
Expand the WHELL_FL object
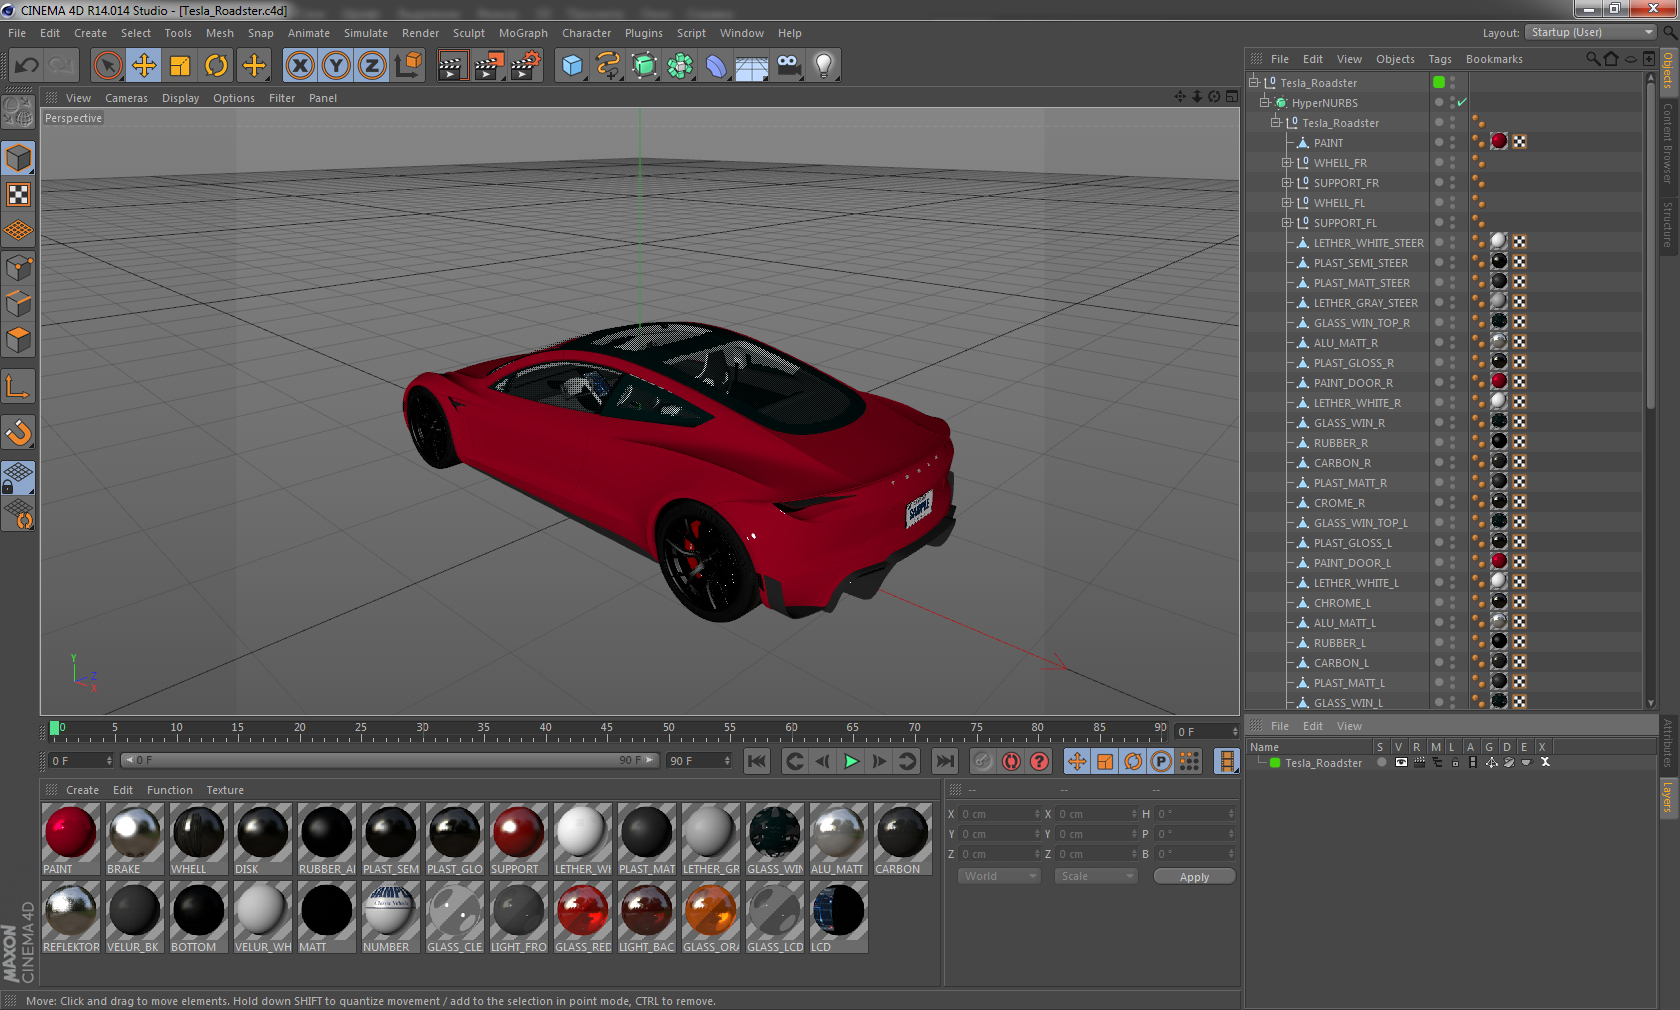tap(1287, 203)
